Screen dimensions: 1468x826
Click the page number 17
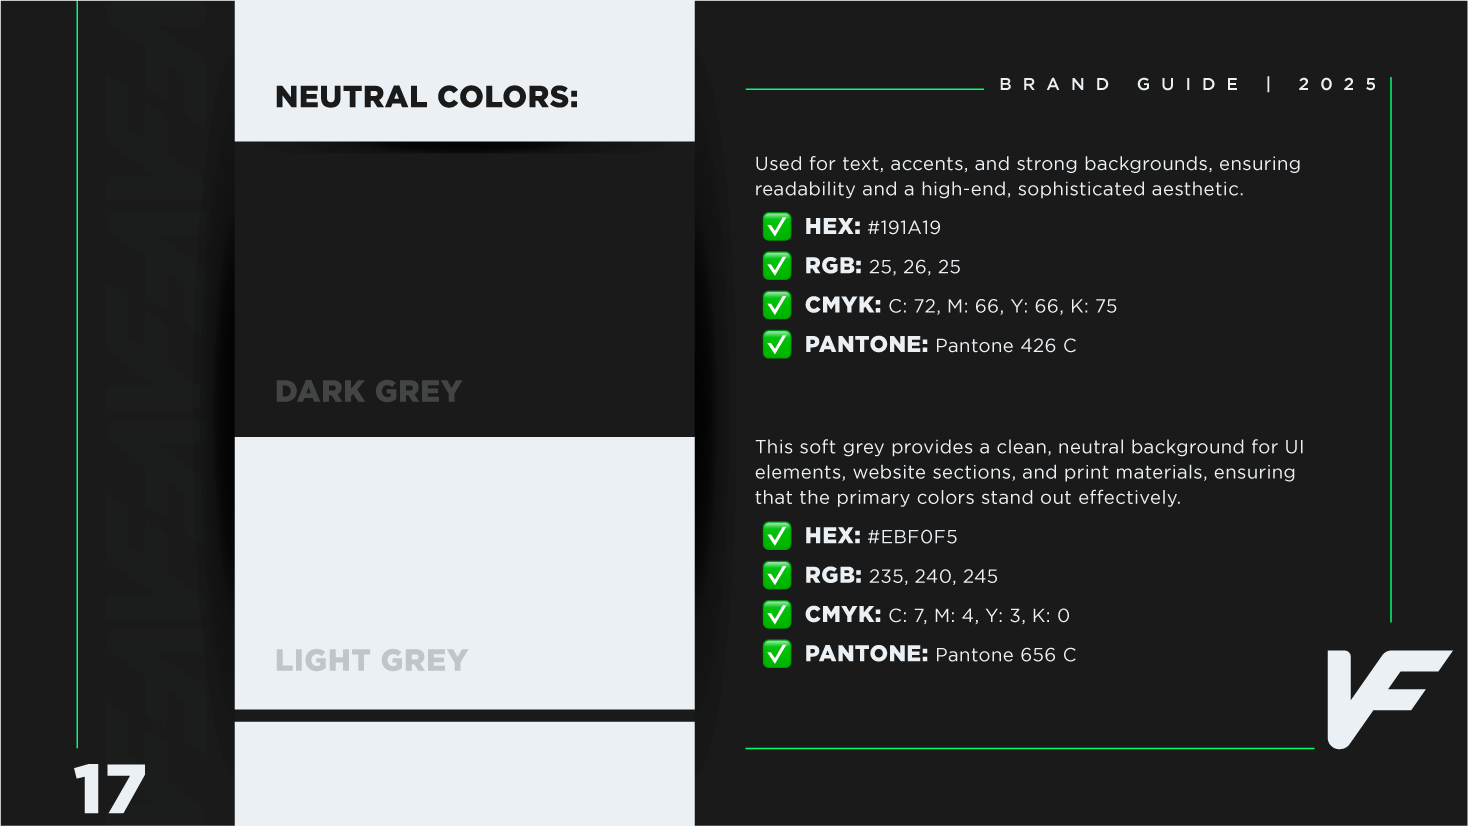(x=109, y=789)
